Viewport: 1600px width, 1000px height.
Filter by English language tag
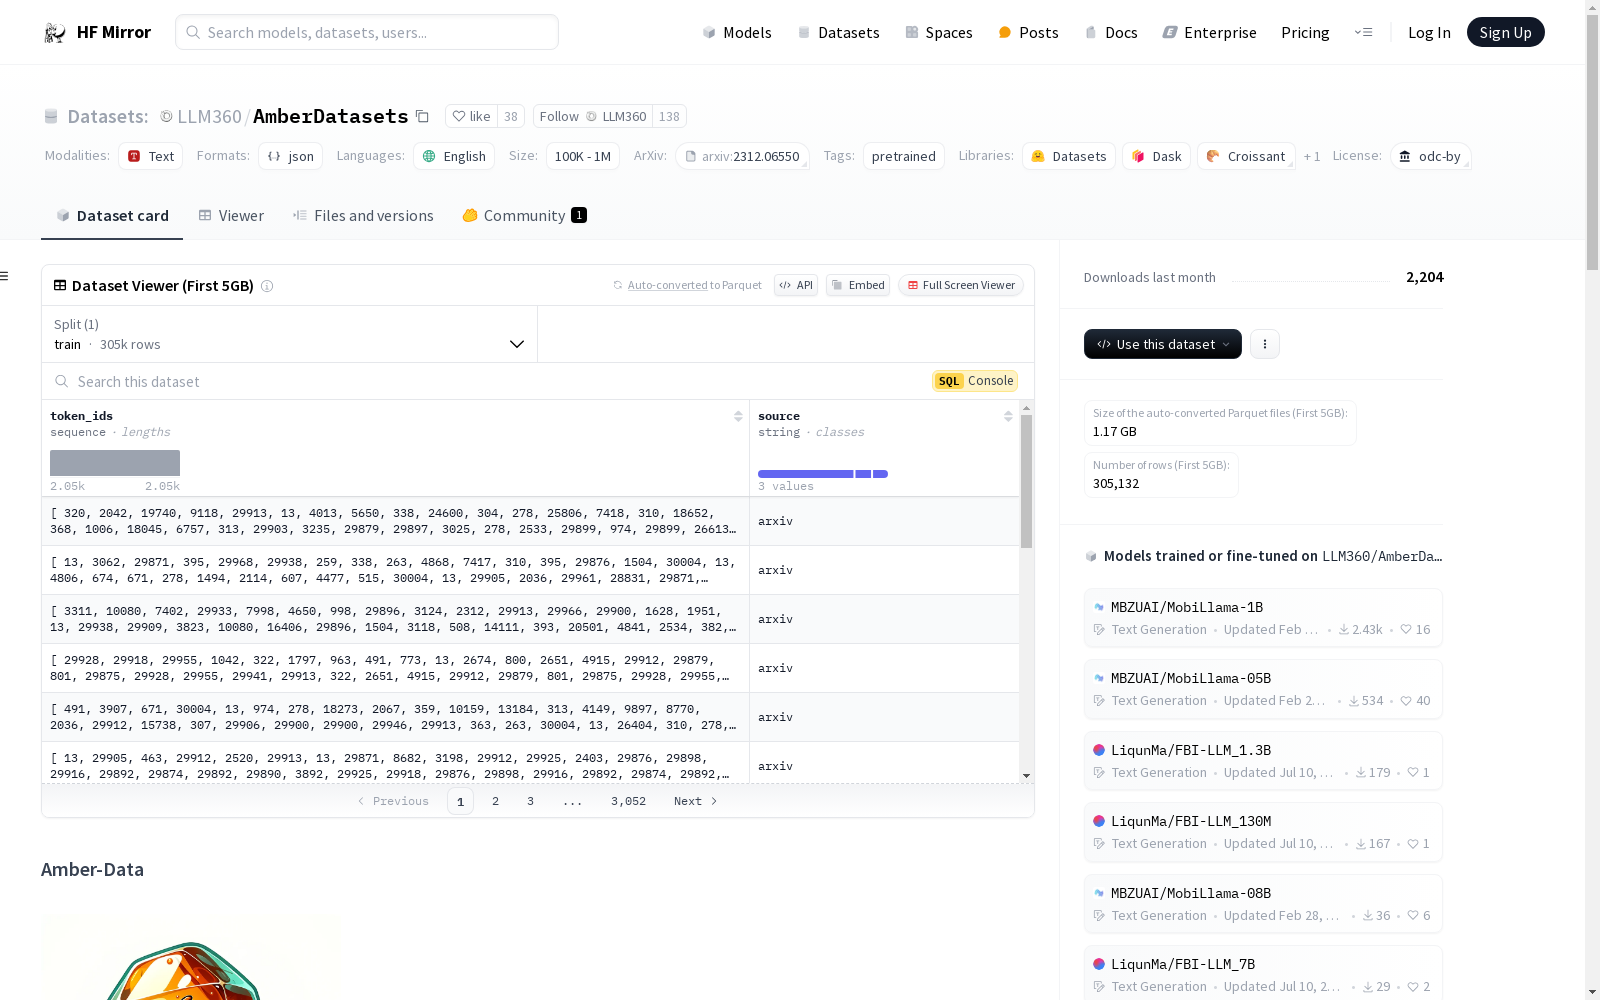pos(454,156)
